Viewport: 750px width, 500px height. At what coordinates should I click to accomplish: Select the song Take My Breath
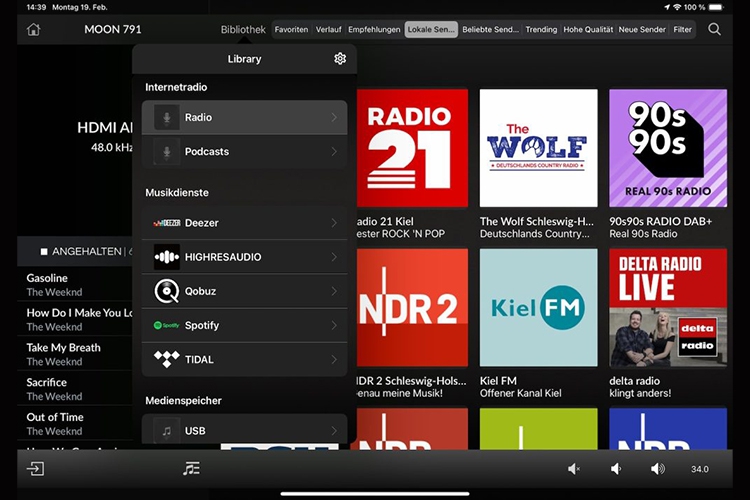(x=75, y=354)
